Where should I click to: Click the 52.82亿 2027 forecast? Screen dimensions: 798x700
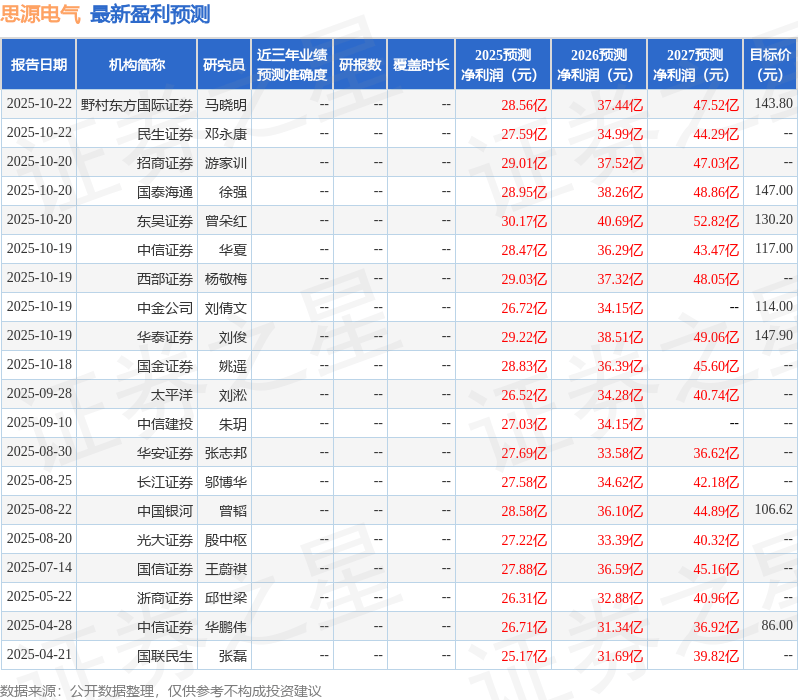716,221
